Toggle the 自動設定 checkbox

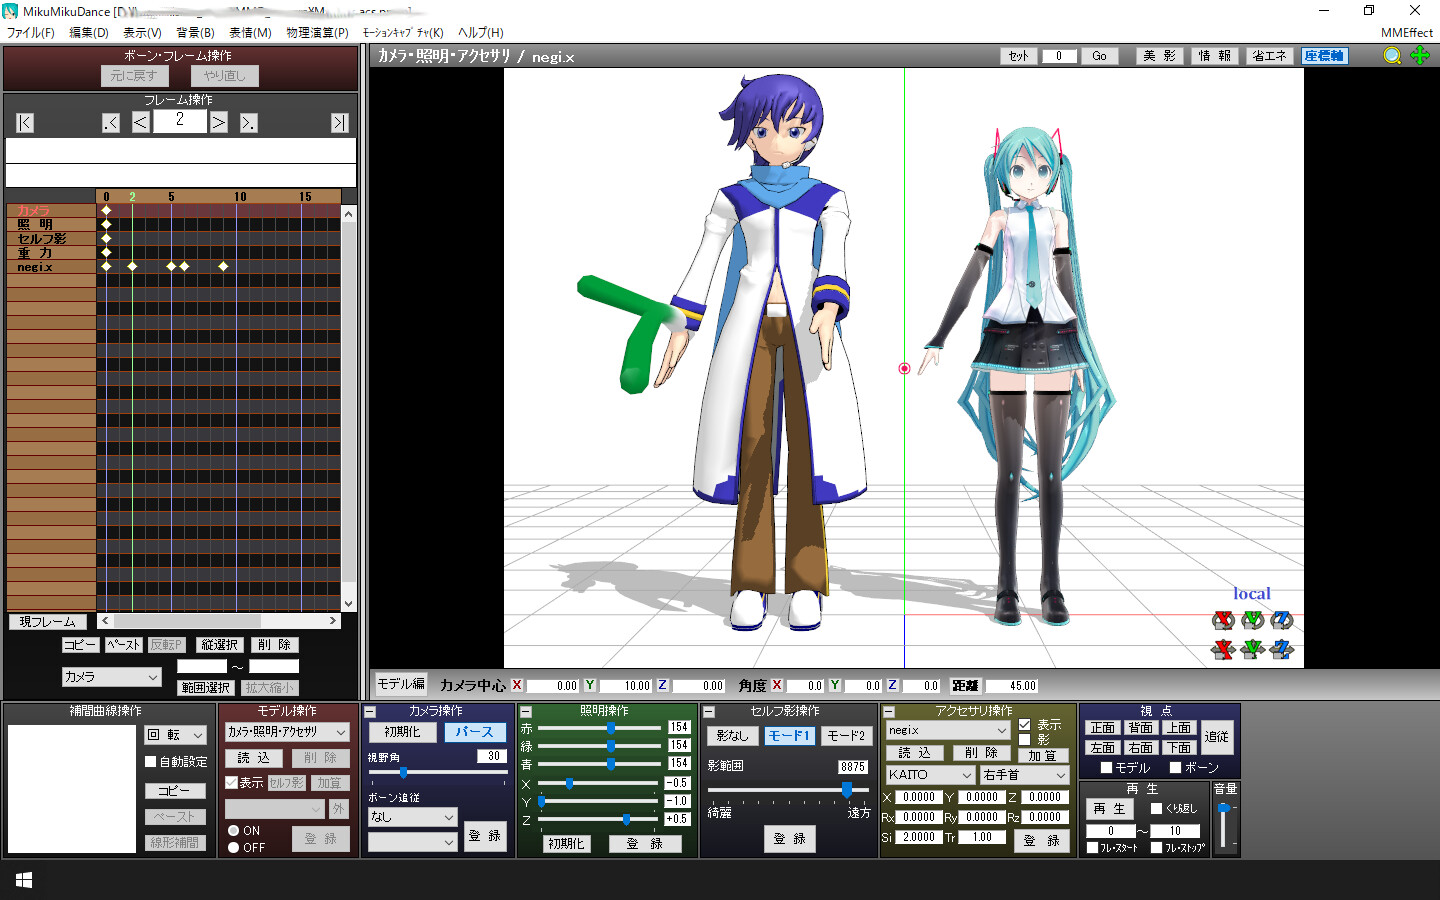pos(151,761)
